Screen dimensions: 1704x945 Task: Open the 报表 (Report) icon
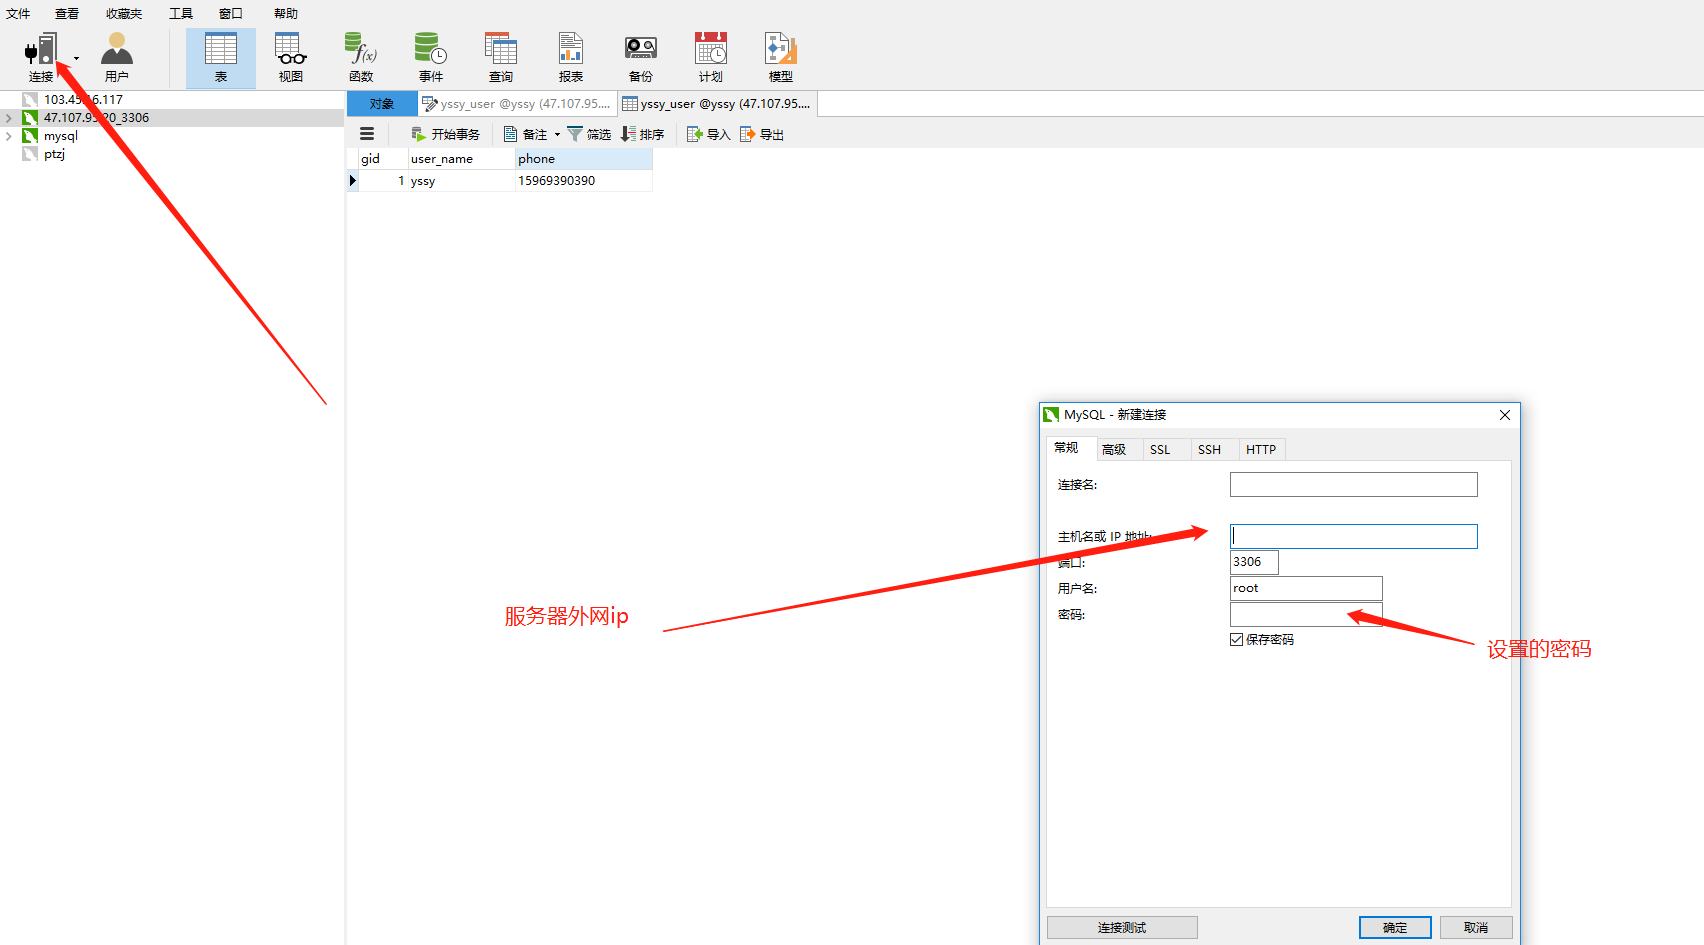point(571,57)
